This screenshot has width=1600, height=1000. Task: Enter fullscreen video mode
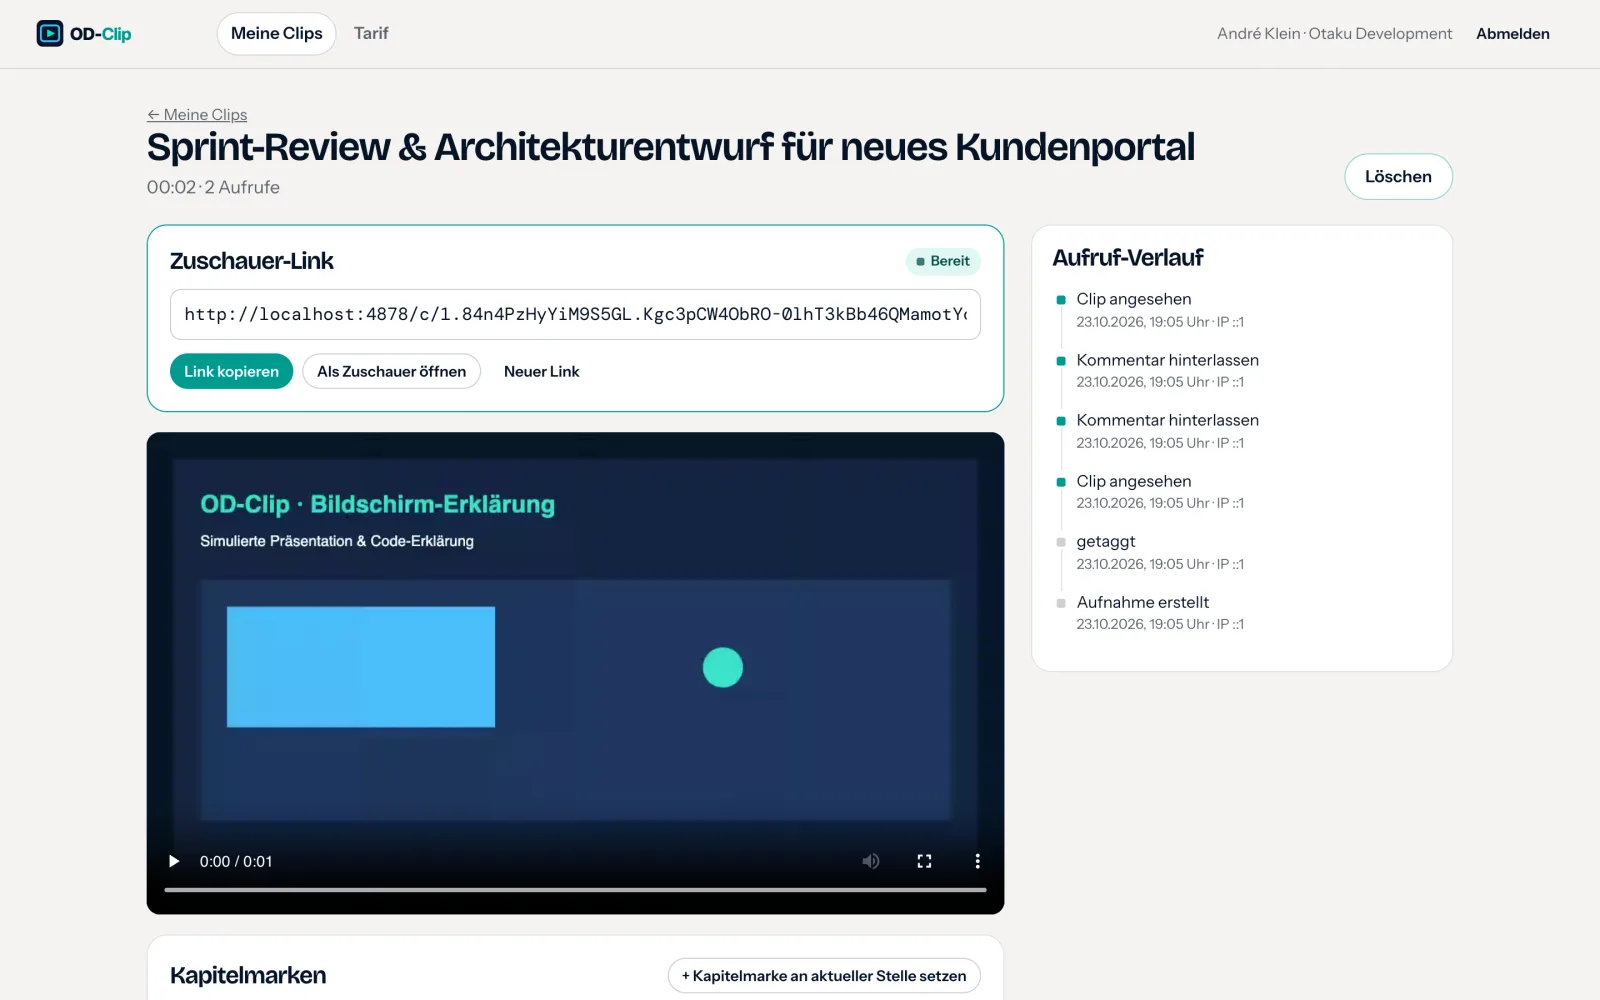[x=924, y=861]
